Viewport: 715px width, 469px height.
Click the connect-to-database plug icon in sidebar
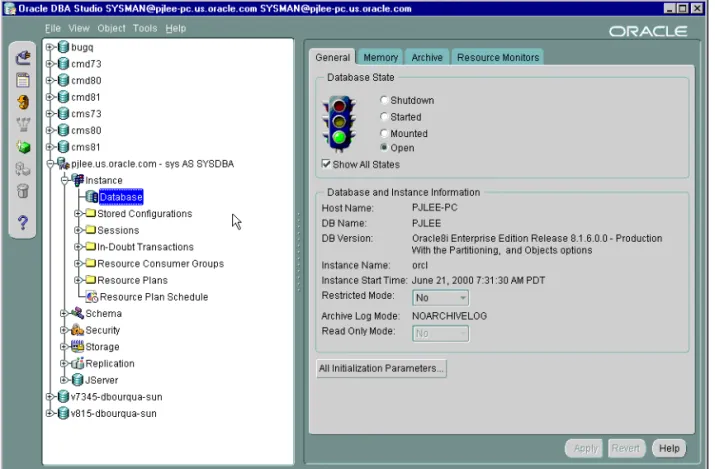(23, 58)
